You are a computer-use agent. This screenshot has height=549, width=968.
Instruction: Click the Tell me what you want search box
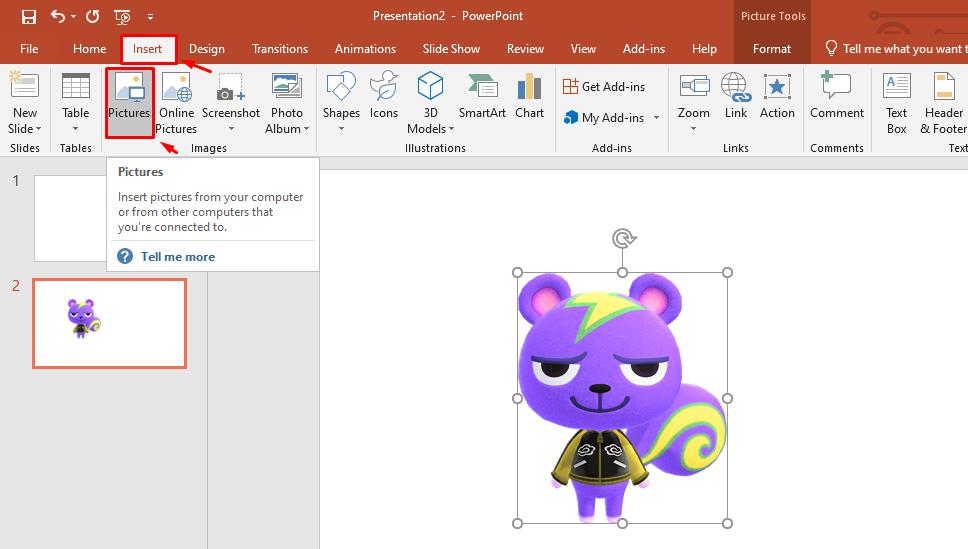[x=896, y=49]
